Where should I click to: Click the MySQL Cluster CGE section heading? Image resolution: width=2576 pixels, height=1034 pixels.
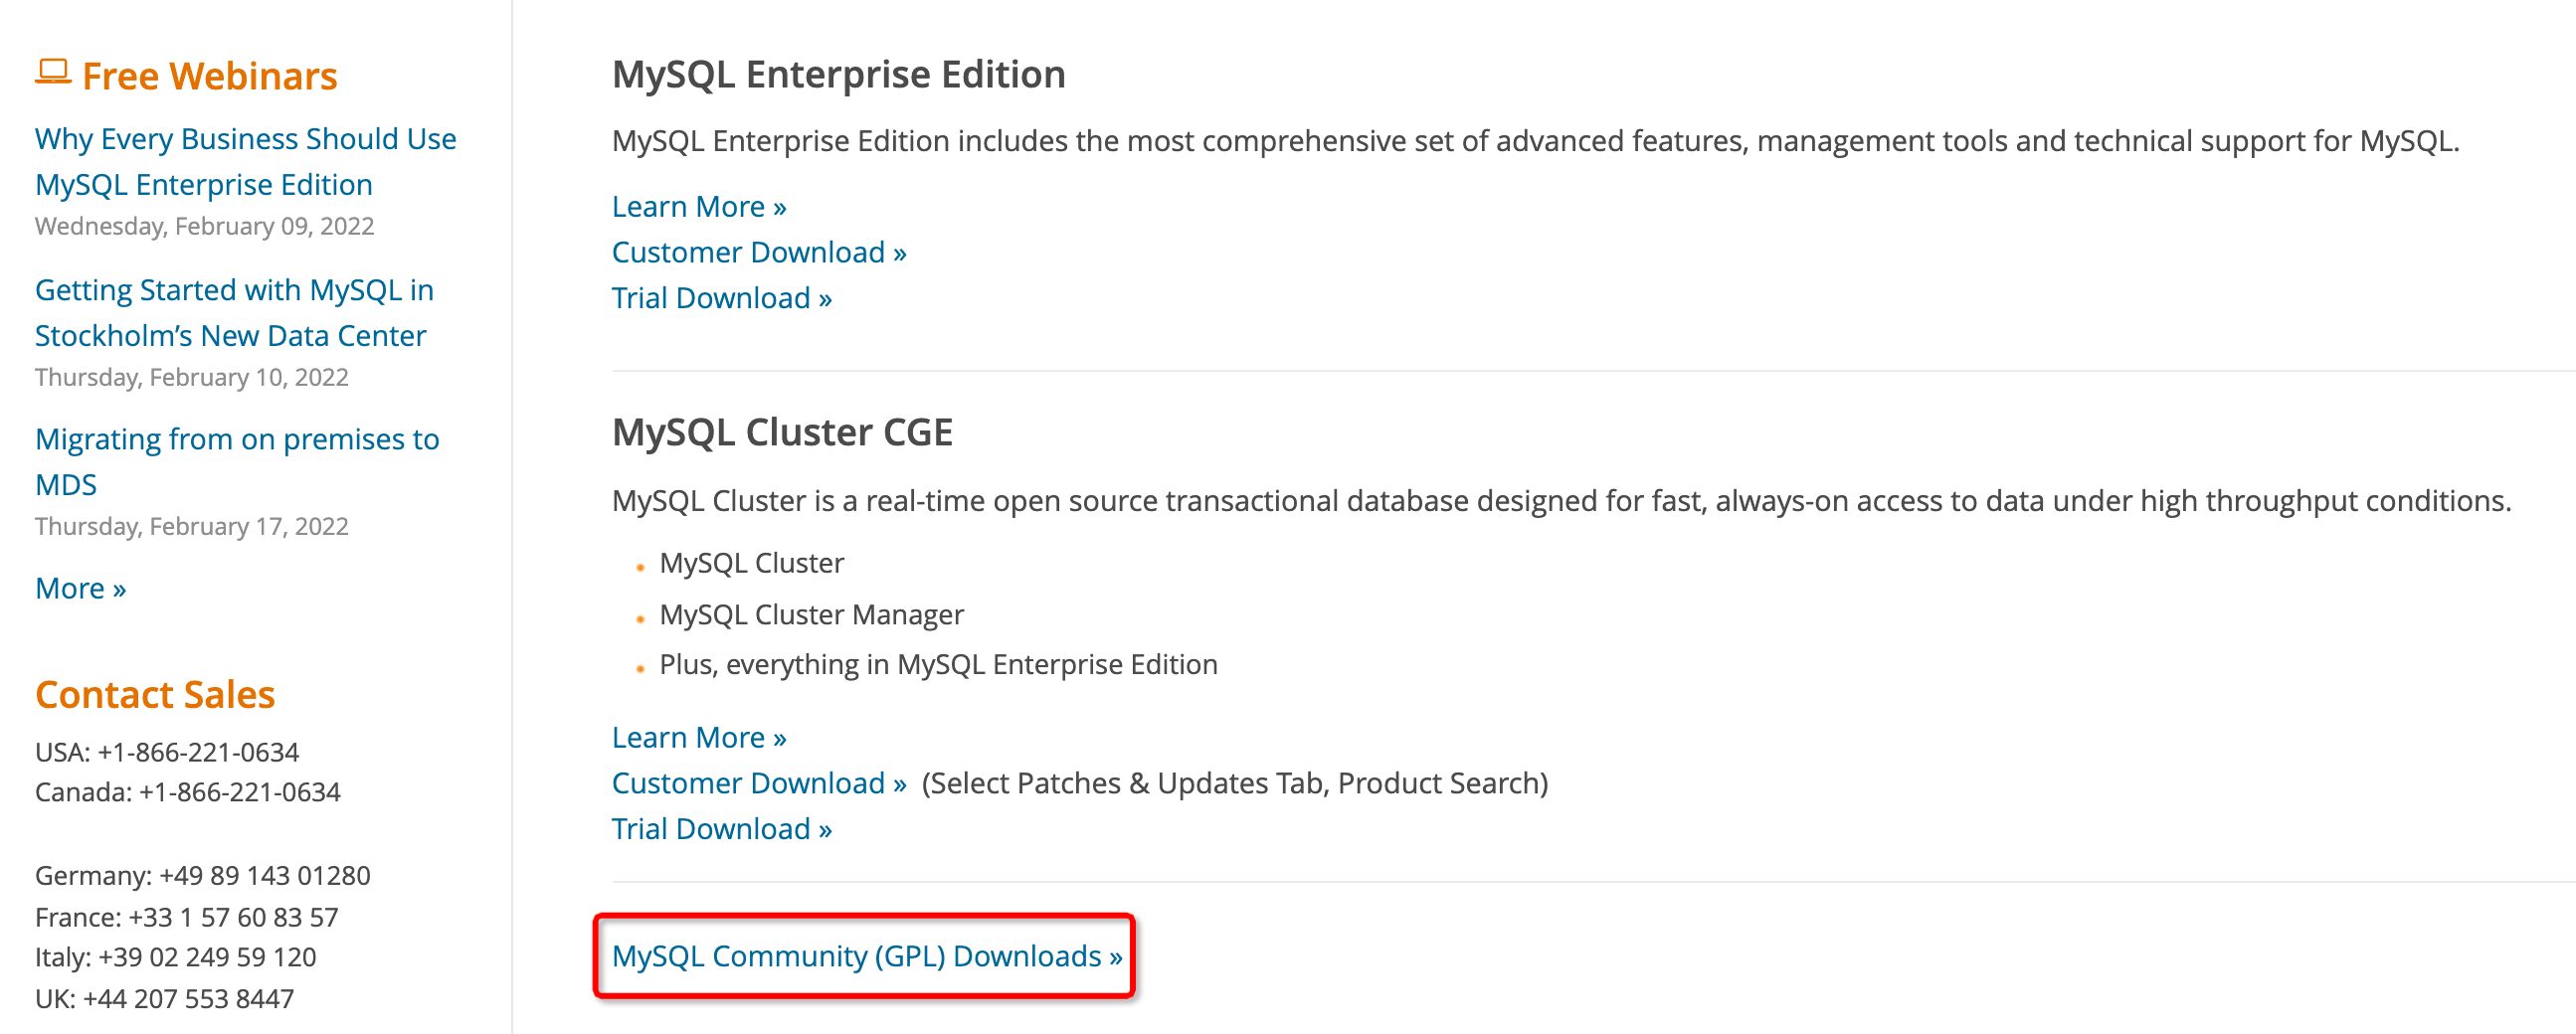tap(782, 432)
